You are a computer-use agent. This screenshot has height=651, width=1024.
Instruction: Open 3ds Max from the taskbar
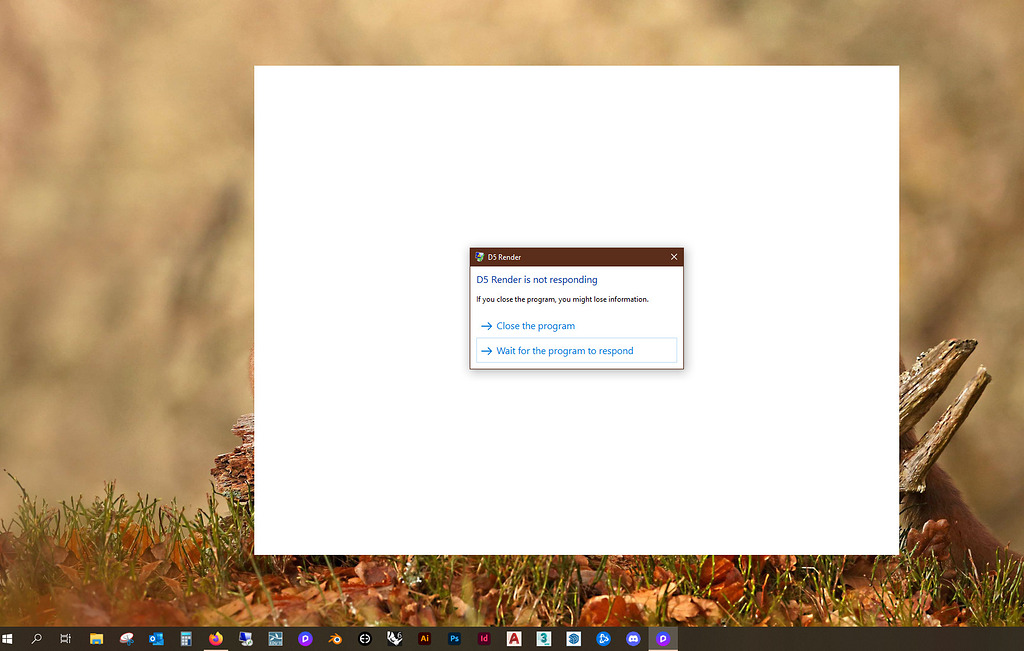pos(544,639)
